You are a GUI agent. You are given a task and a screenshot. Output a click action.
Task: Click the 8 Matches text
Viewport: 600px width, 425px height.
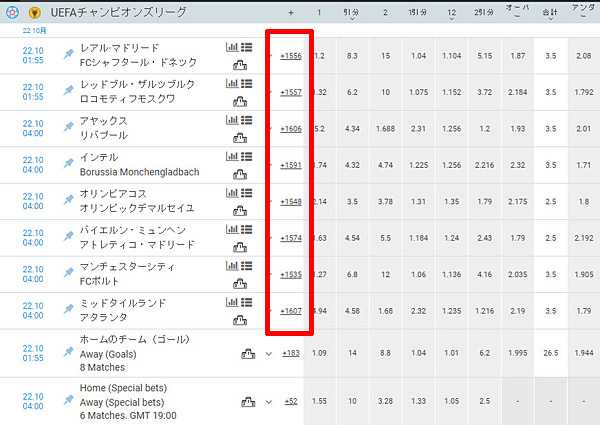point(103,368)
